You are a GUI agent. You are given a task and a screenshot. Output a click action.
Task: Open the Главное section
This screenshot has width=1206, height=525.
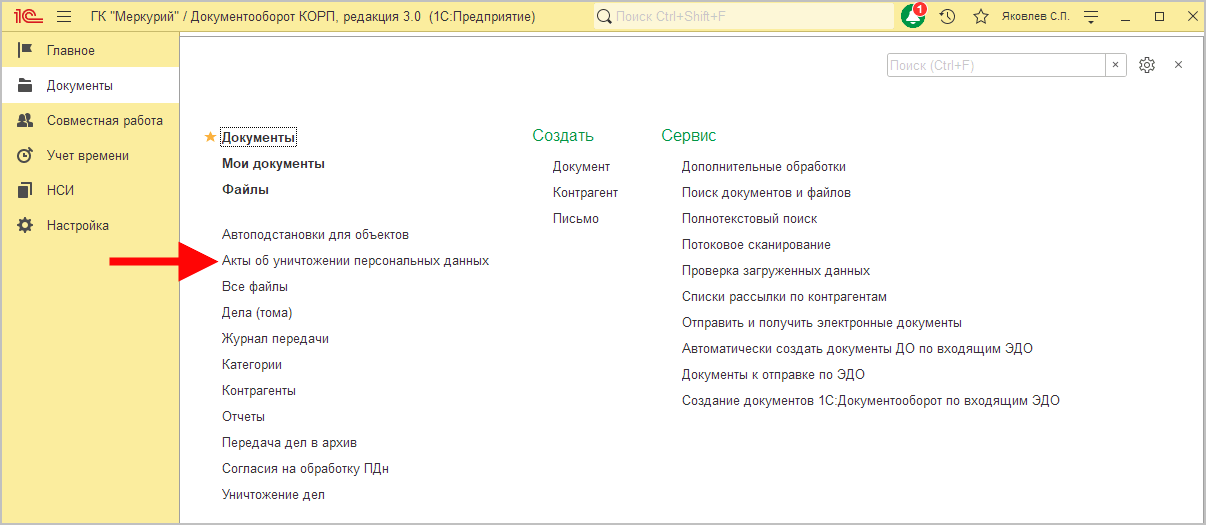70,51
